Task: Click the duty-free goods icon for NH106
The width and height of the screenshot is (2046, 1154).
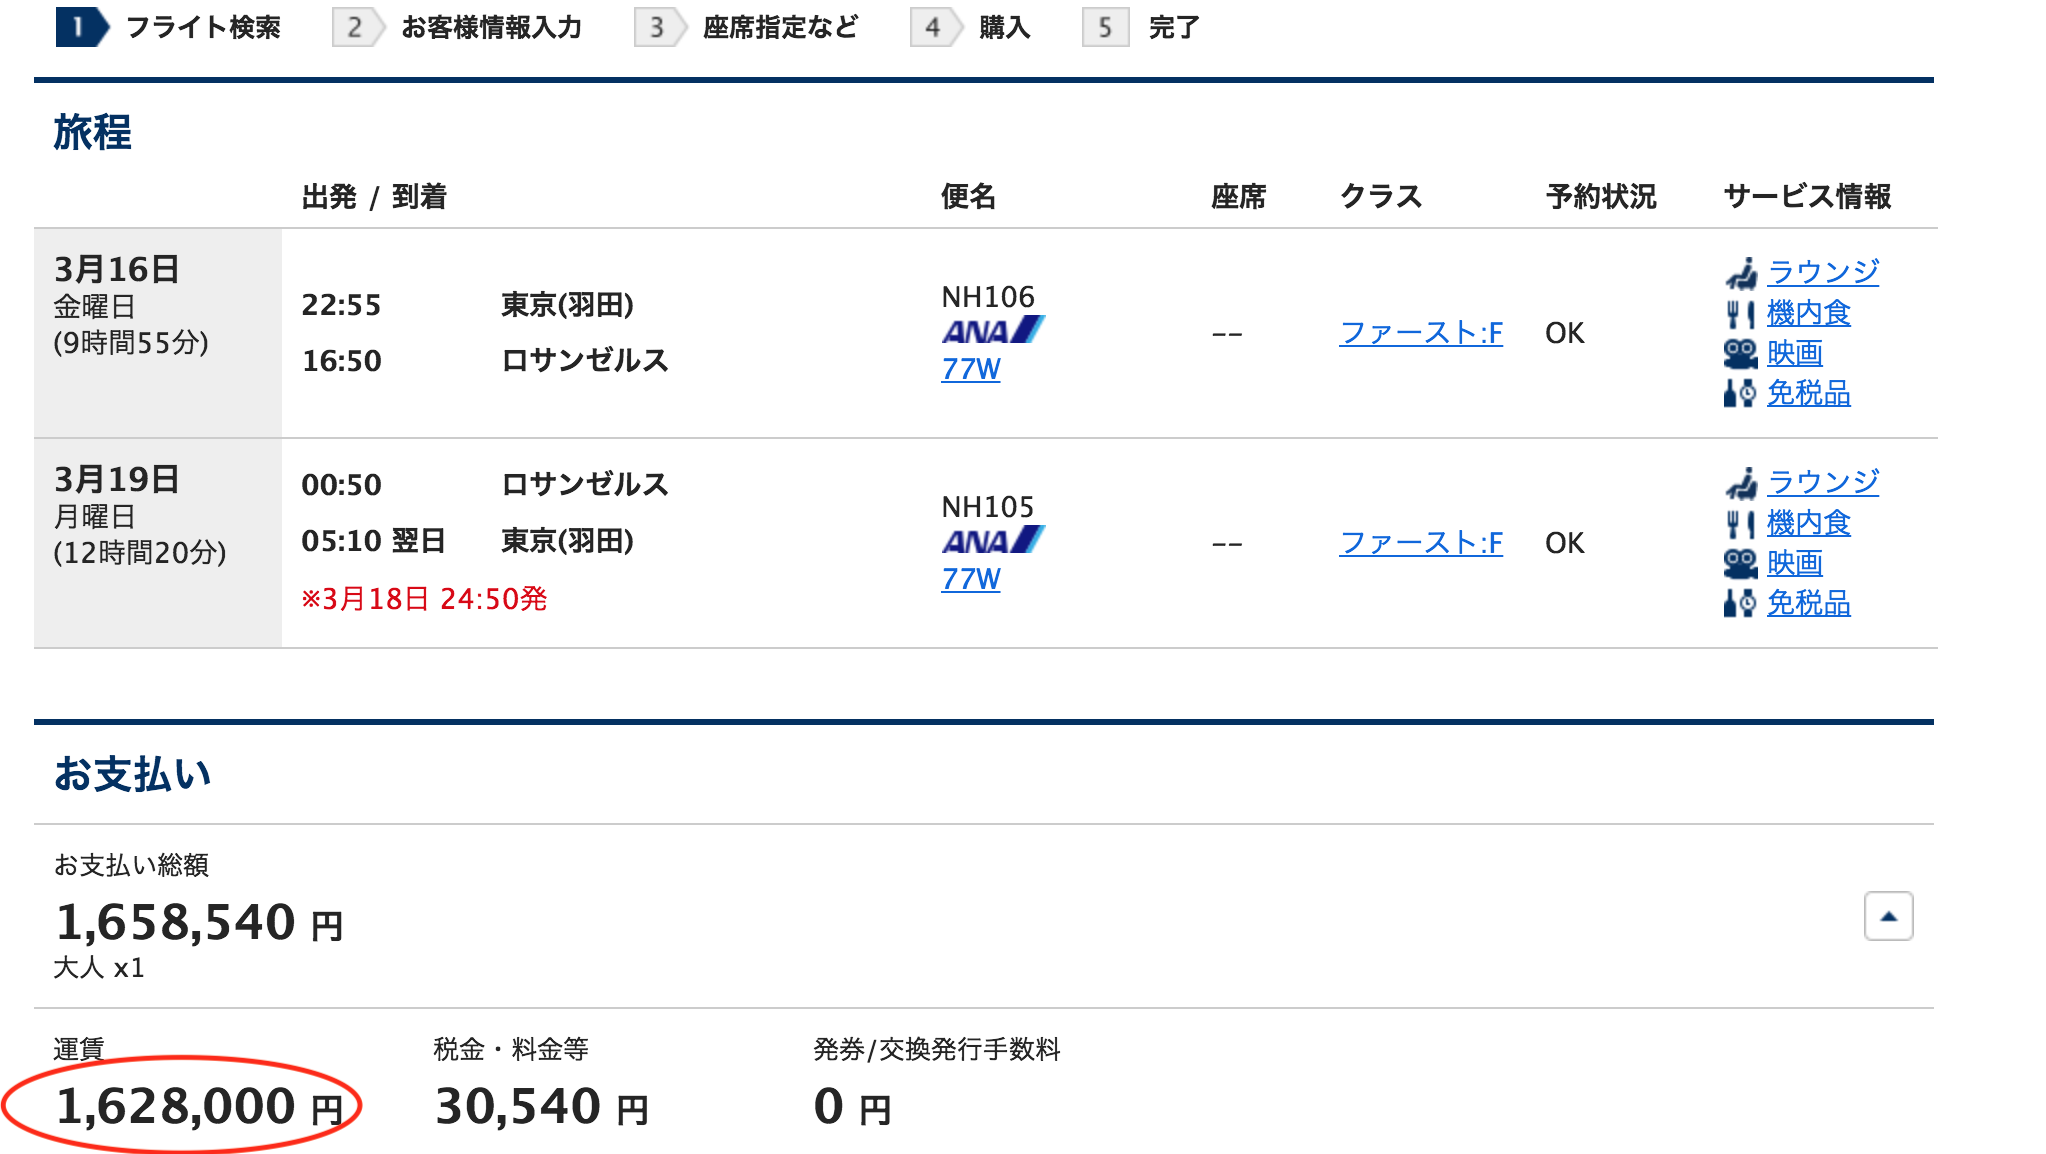Action: tap(1741, 393)
